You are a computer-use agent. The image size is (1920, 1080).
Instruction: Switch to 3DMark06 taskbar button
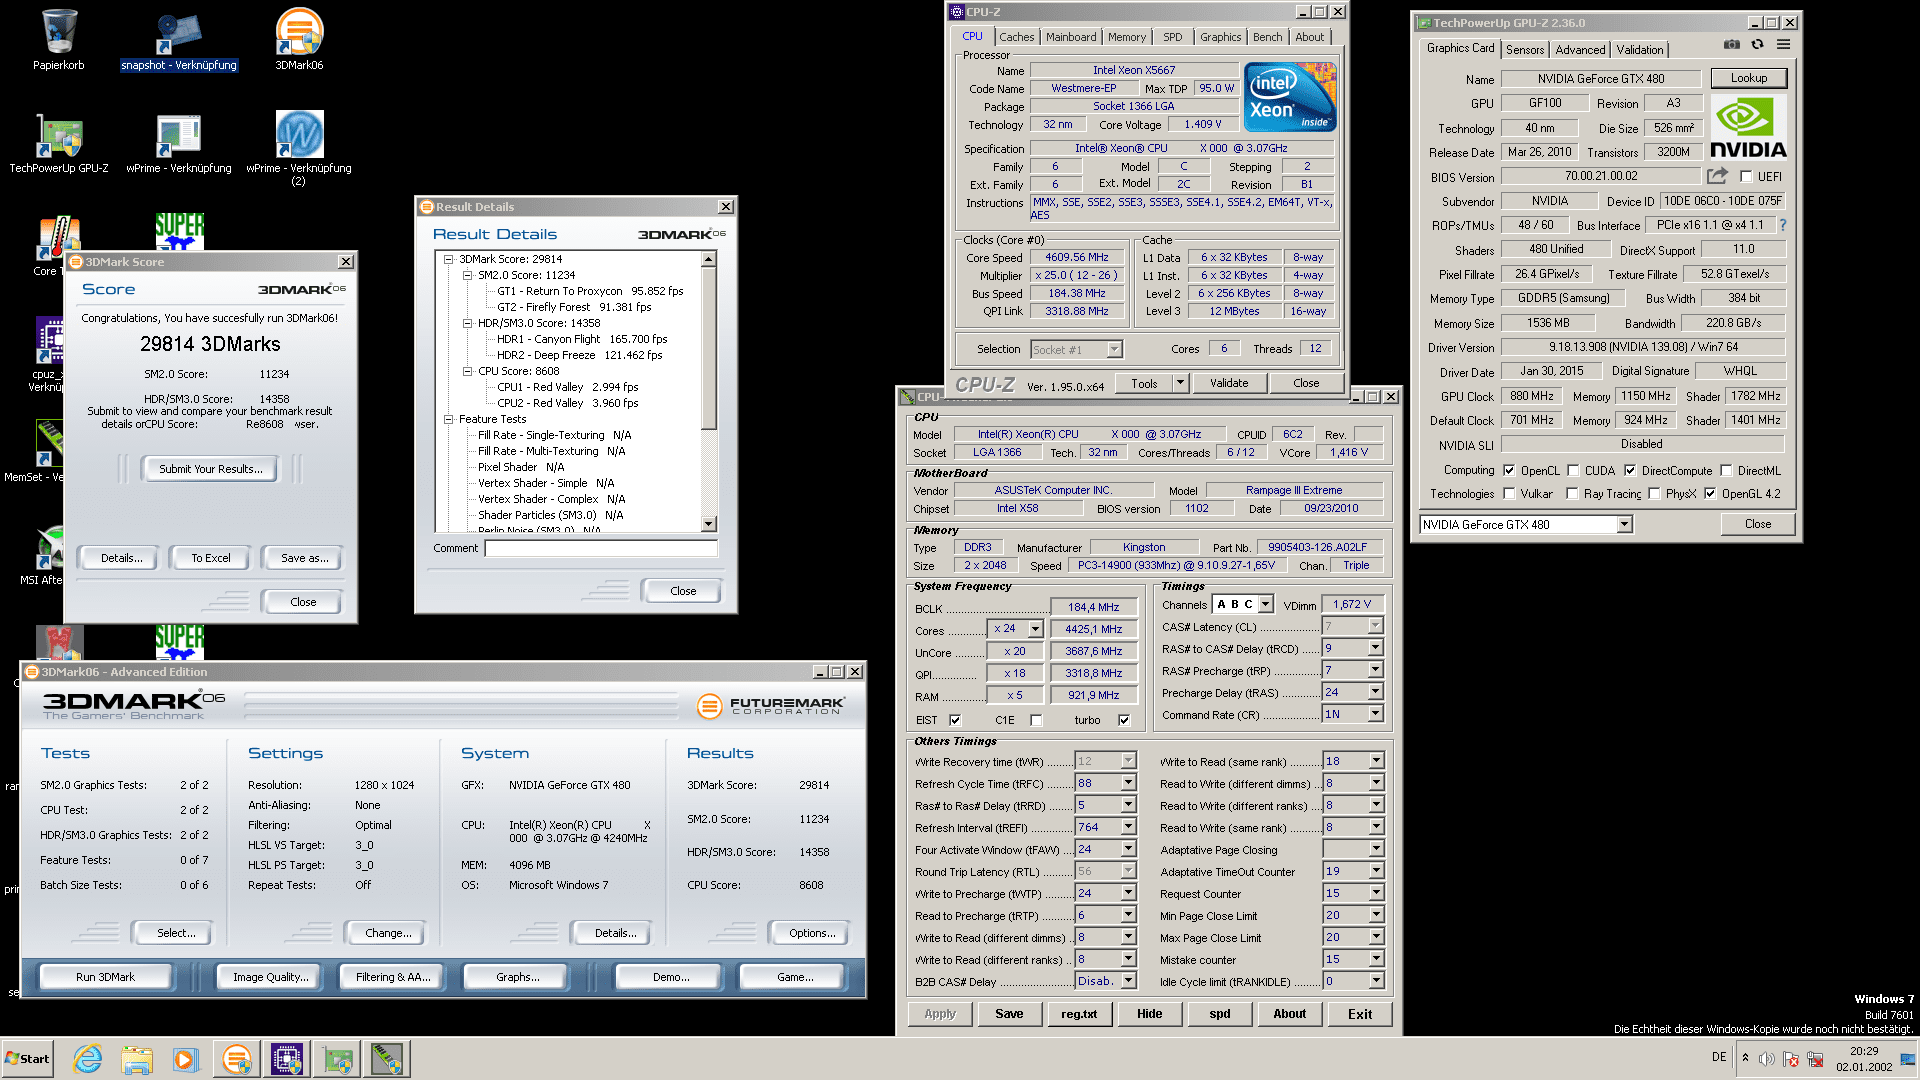pos(237,1059)
